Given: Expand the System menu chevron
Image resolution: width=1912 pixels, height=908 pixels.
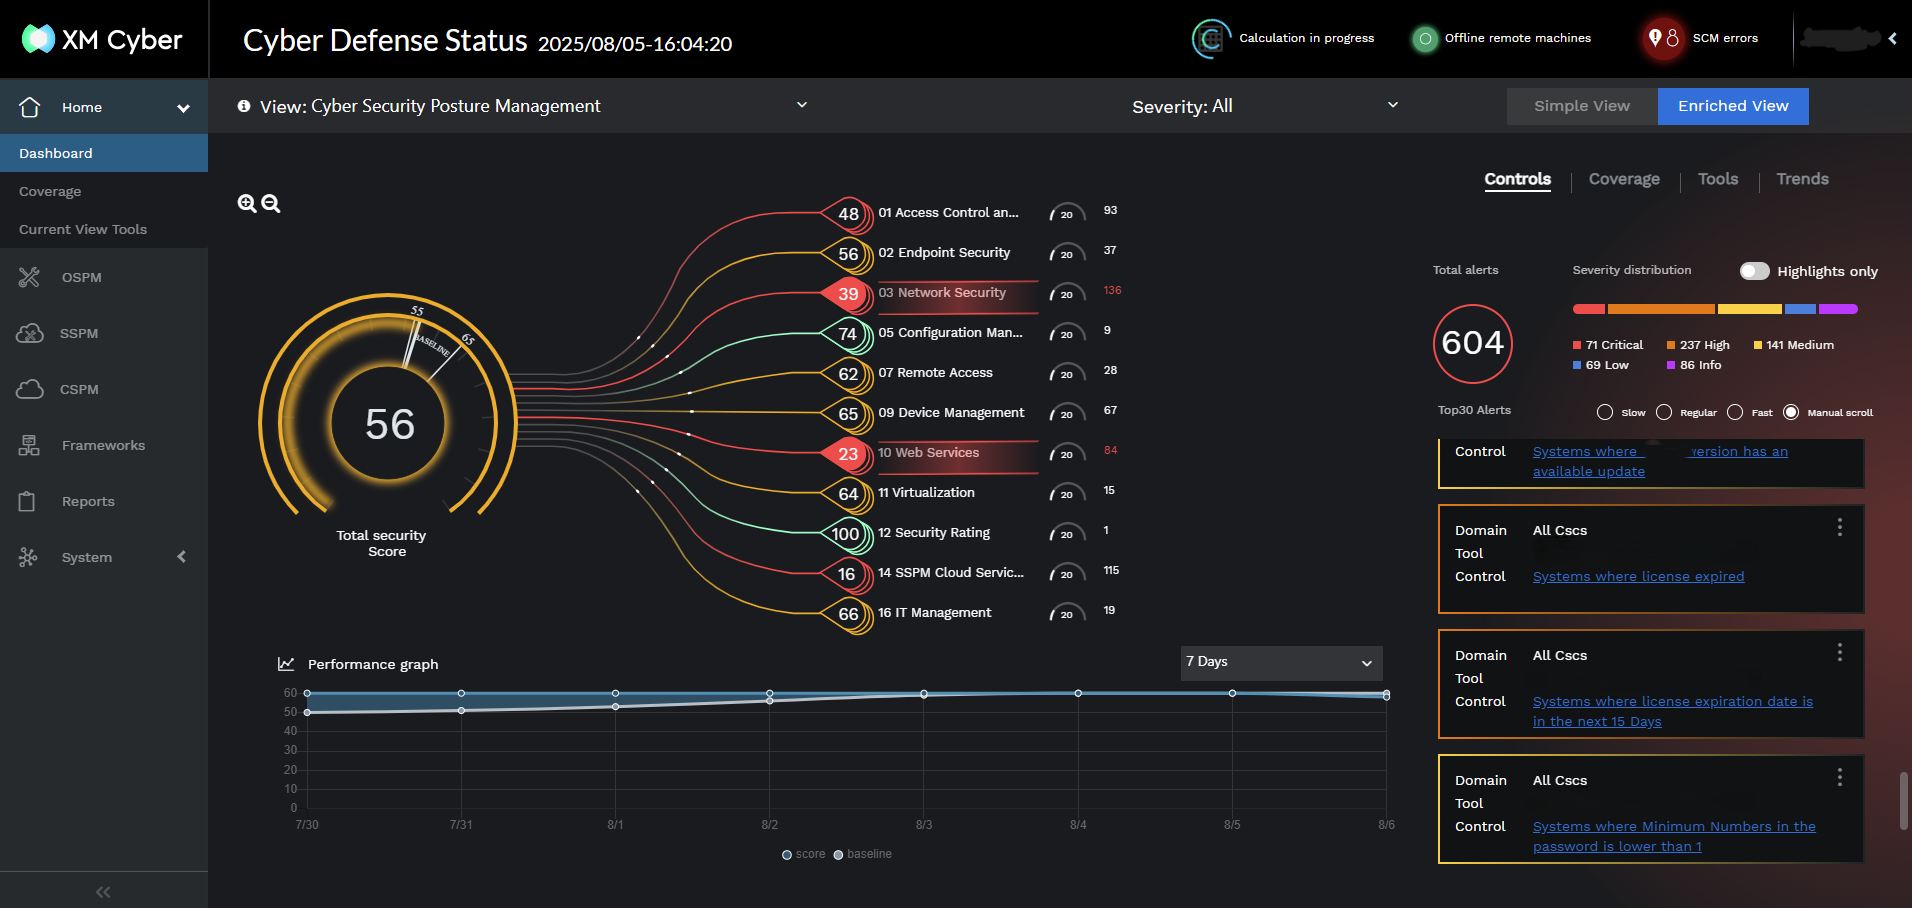Looking at the screenshot, I should click(182, 557).
